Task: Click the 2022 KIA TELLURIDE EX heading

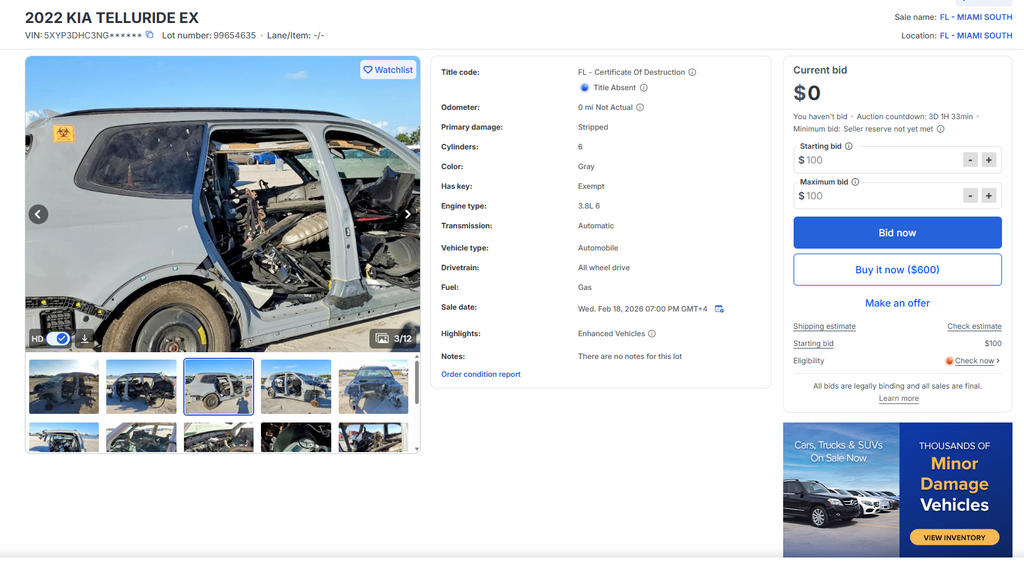Action: click(x=112, y=18)
